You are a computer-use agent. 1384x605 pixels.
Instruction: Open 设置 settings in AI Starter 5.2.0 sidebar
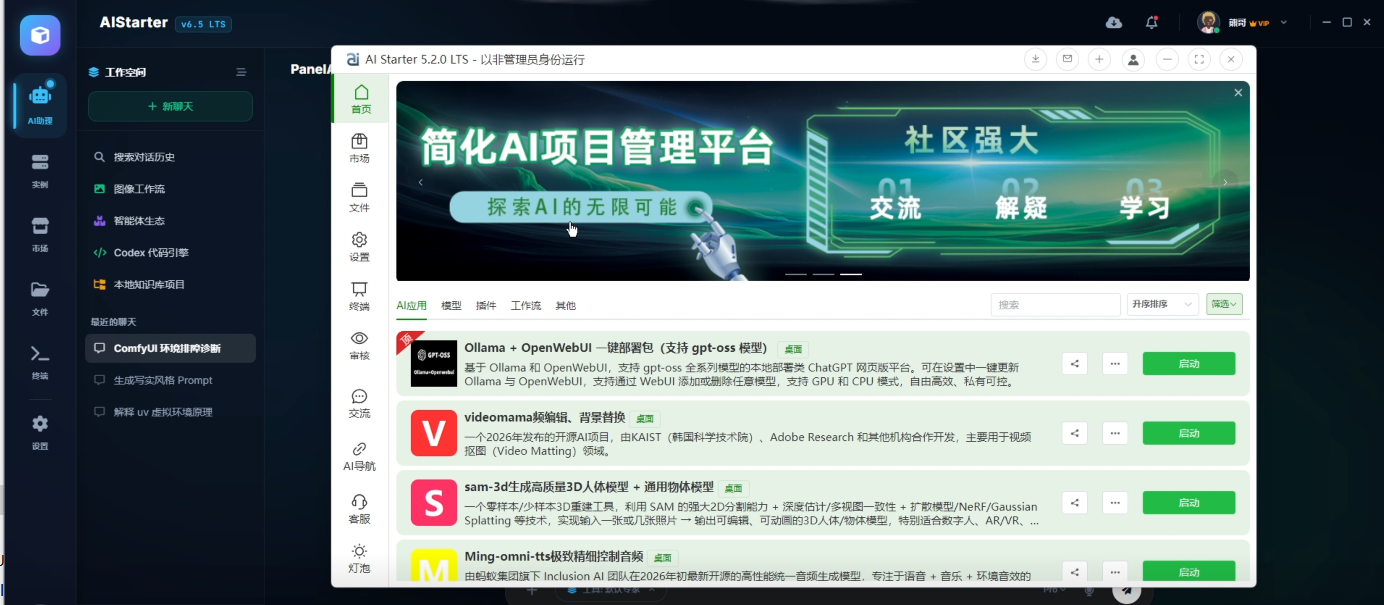coord(359,247)
